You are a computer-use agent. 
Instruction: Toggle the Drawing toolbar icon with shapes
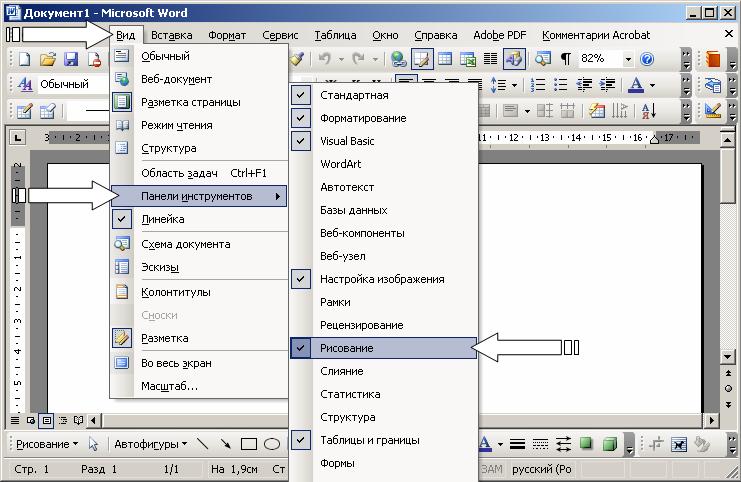[514, 59]
